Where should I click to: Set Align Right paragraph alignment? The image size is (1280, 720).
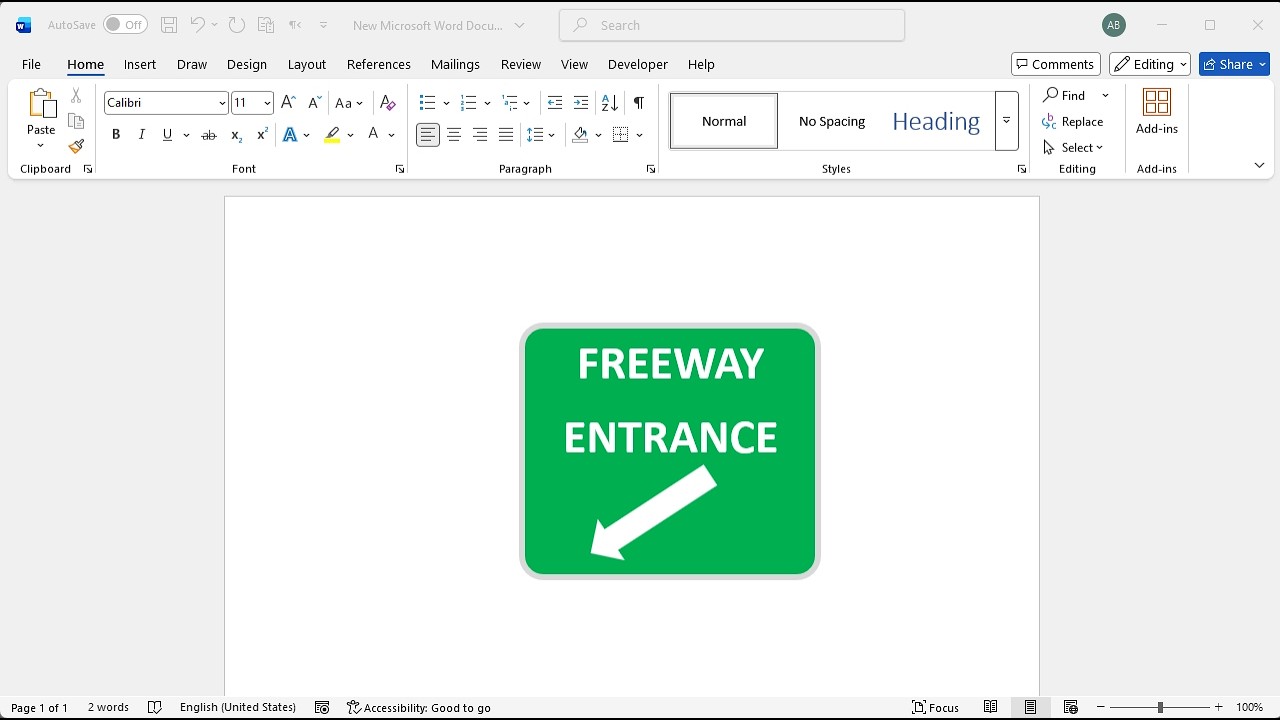pyautogui.click(x=480, y=135)
